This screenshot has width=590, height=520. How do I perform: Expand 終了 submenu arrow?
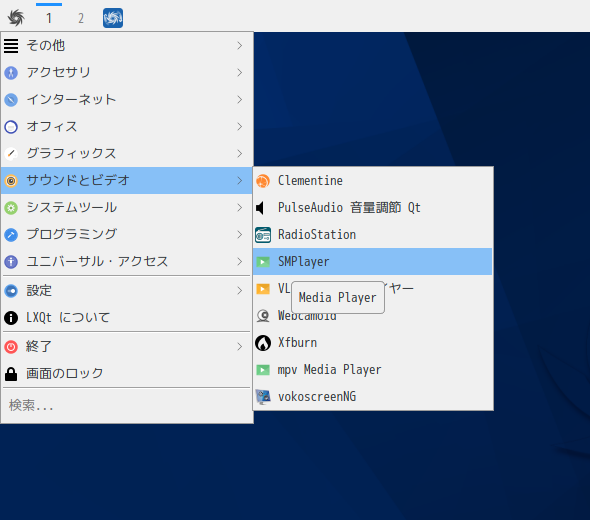[x=240, y=347]
